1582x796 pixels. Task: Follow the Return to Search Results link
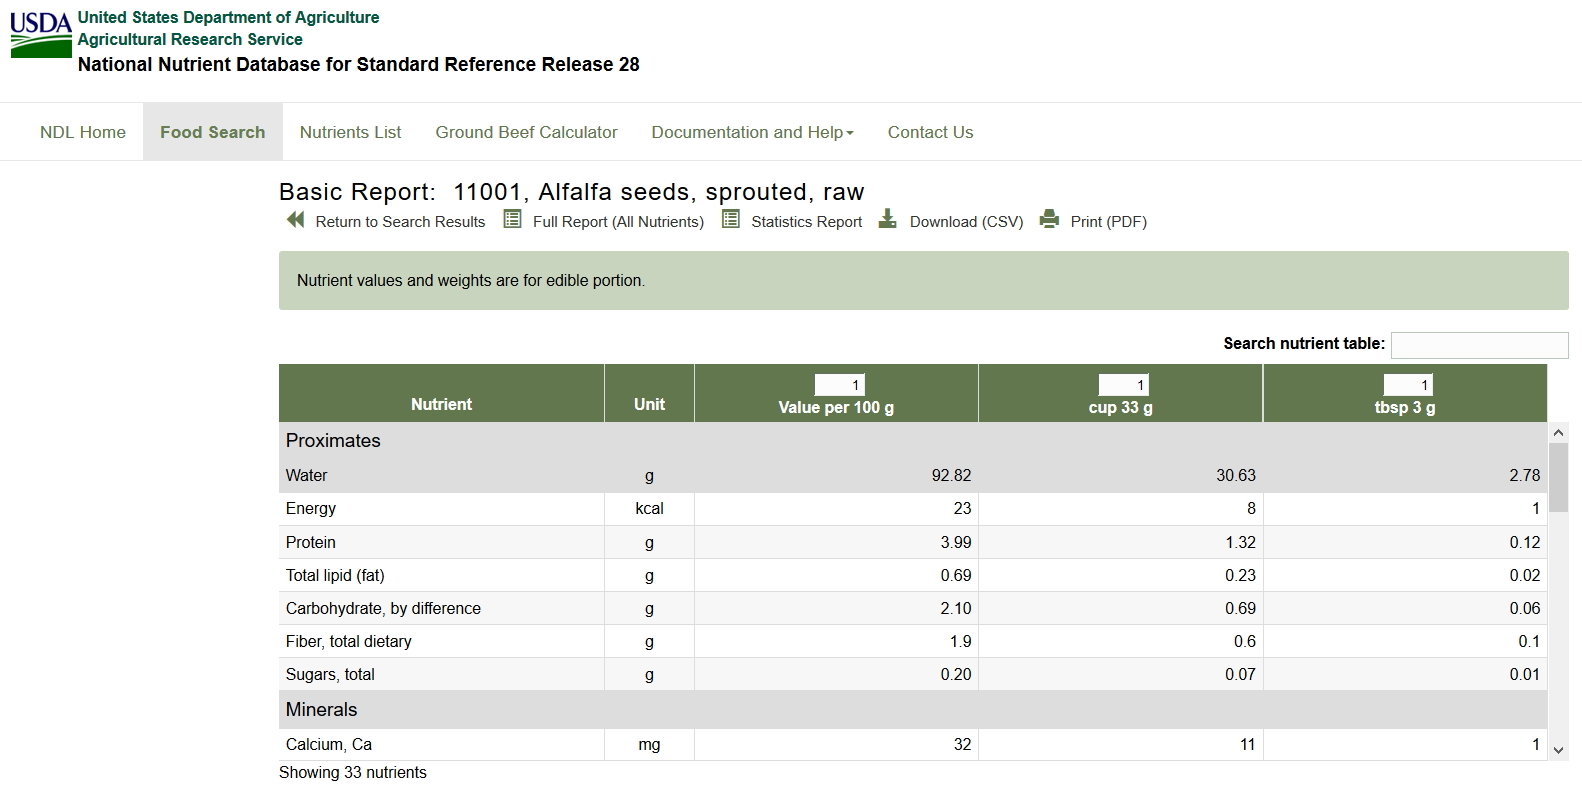click(x=400, y=222)
